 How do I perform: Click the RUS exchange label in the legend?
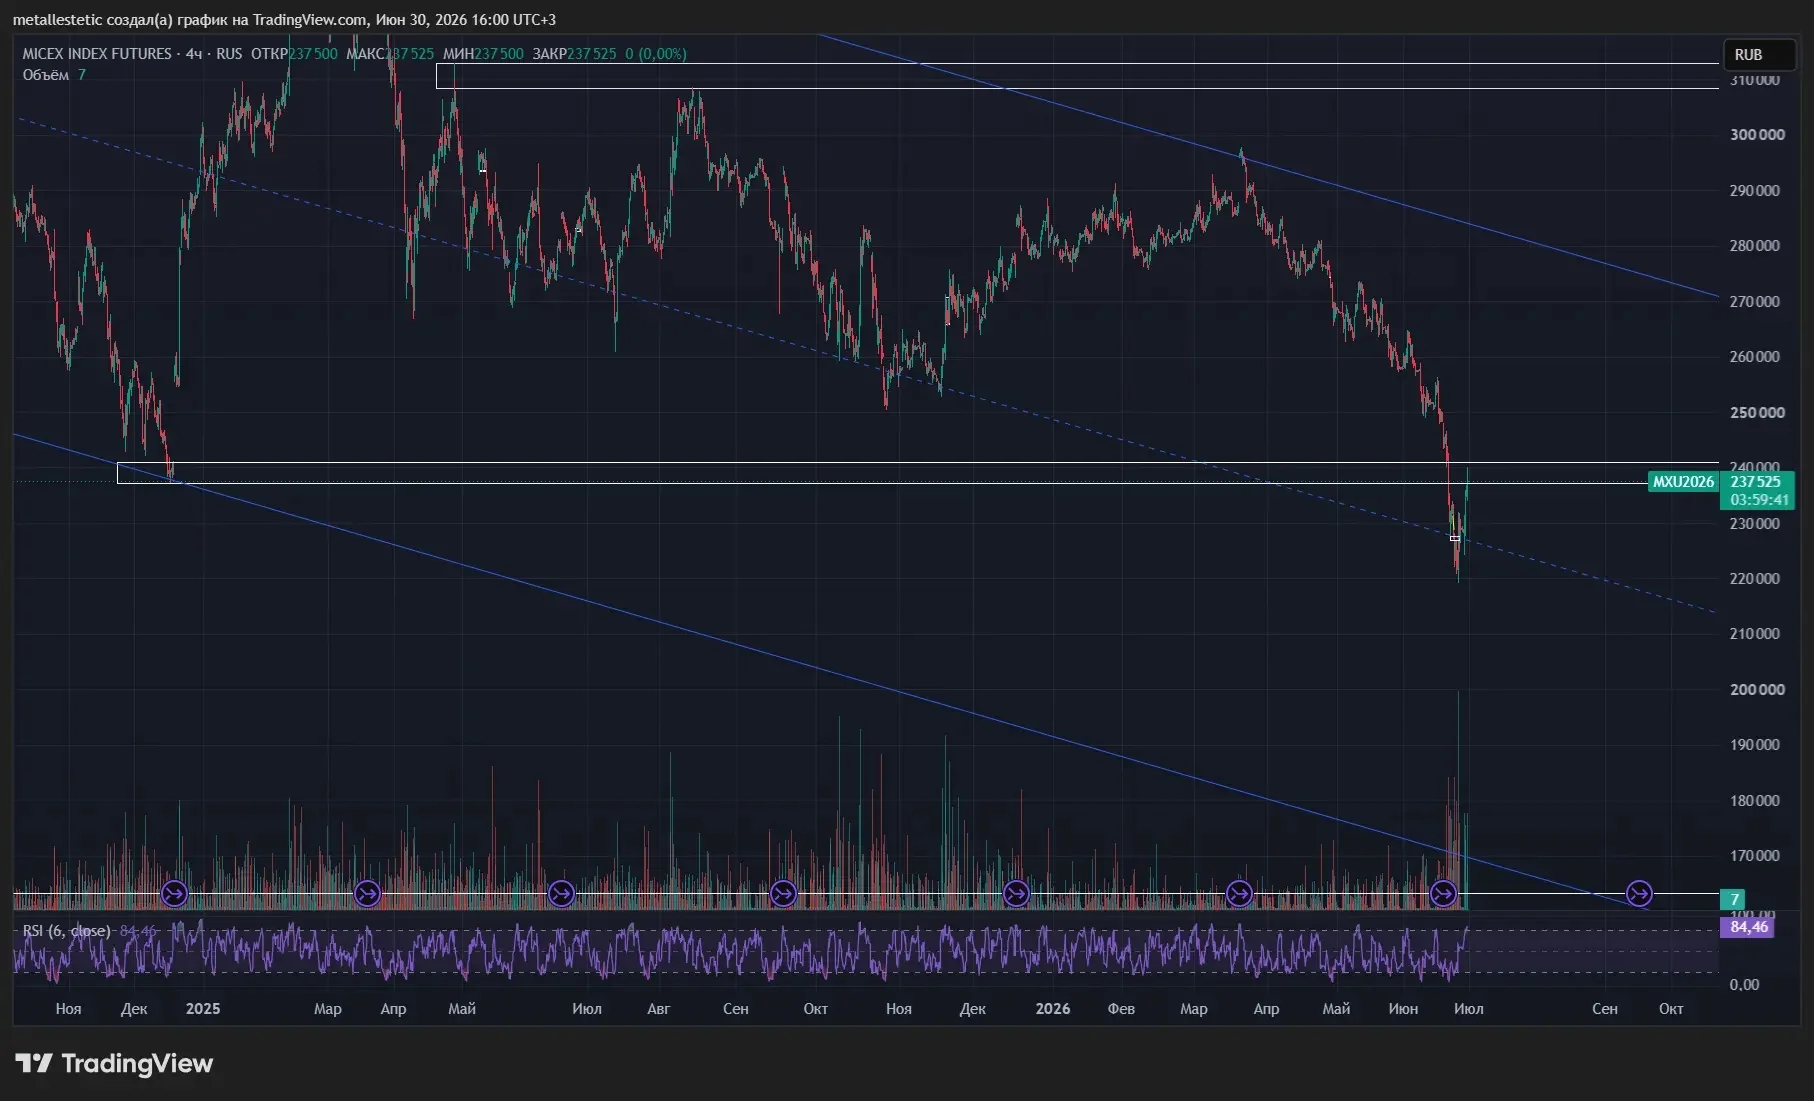coord(229,54)
